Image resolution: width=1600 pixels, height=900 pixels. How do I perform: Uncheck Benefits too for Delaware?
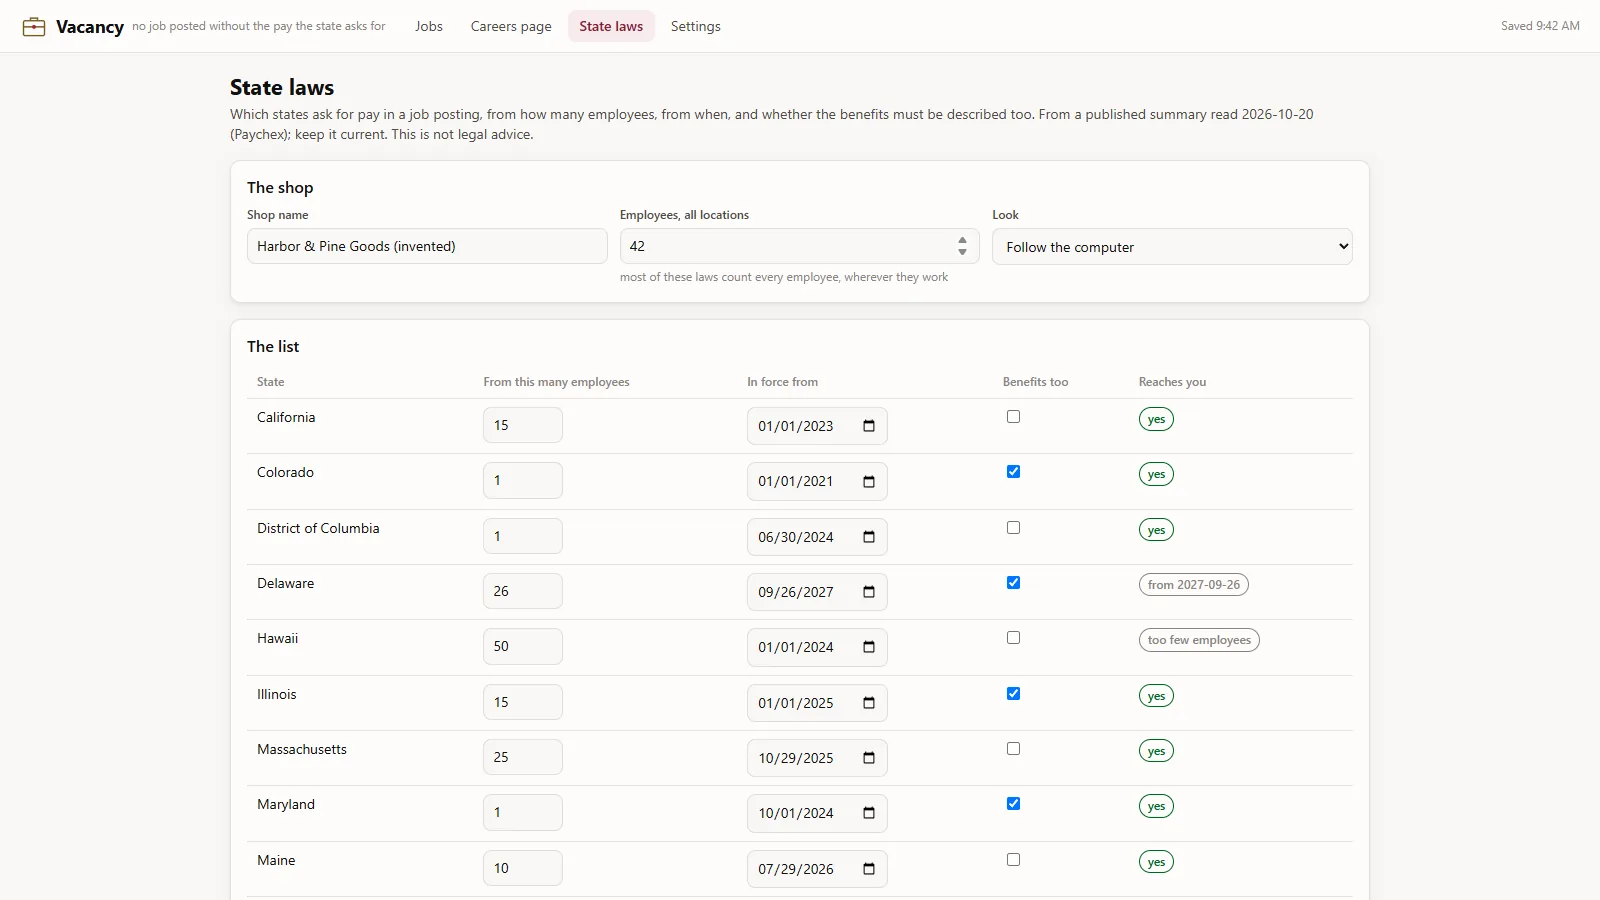pos(1013,583)
